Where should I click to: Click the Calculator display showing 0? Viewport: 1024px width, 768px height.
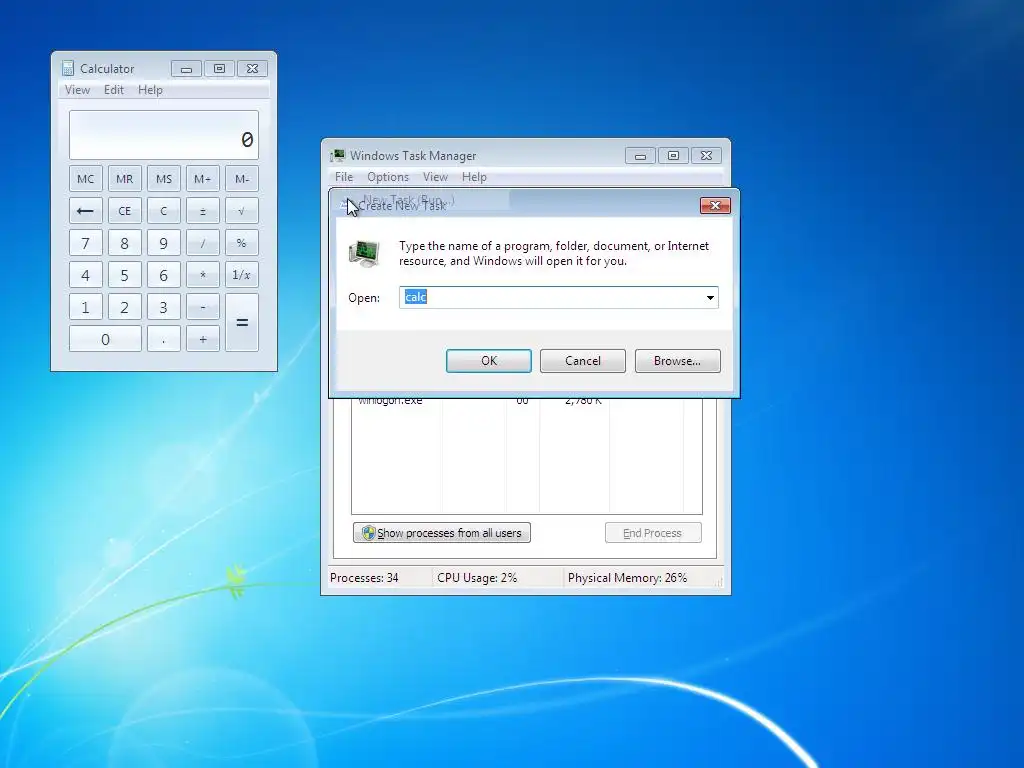coord(164,135)
